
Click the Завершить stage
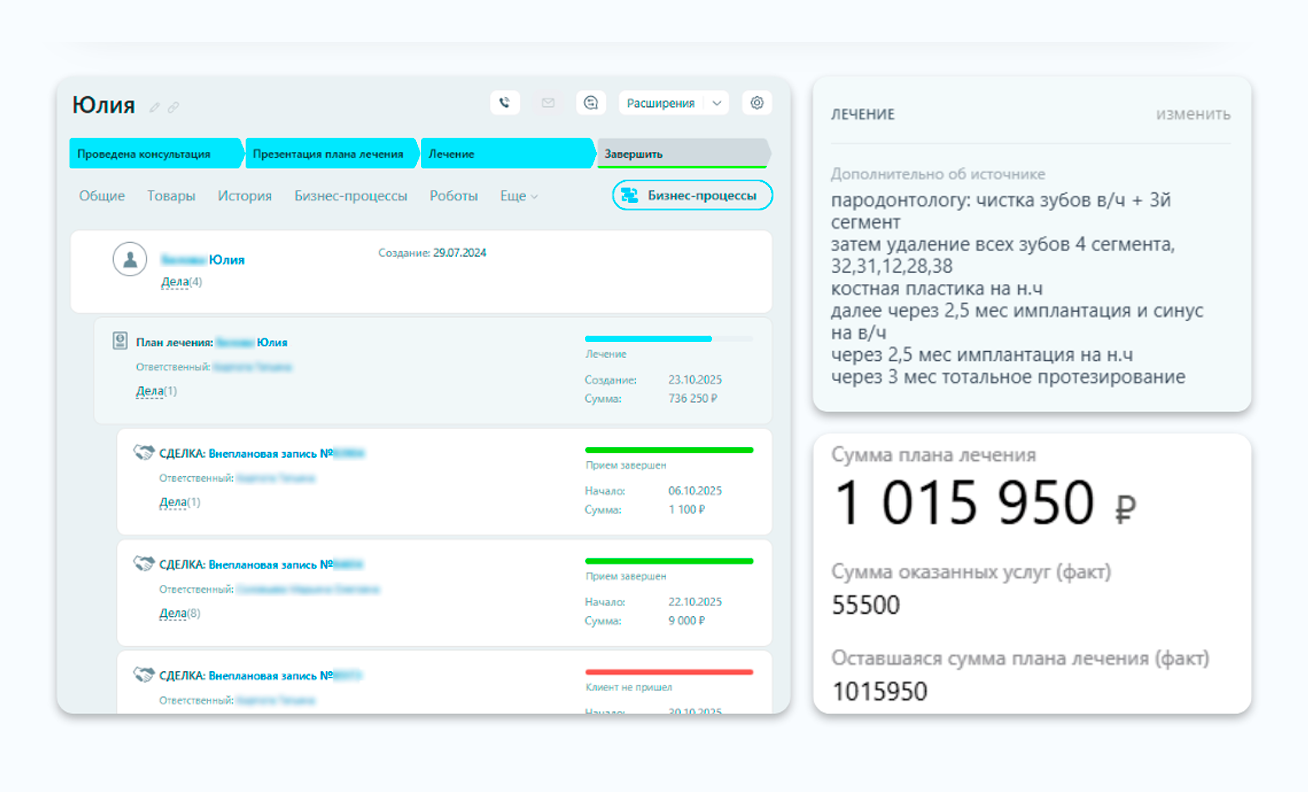click(684, 154)
